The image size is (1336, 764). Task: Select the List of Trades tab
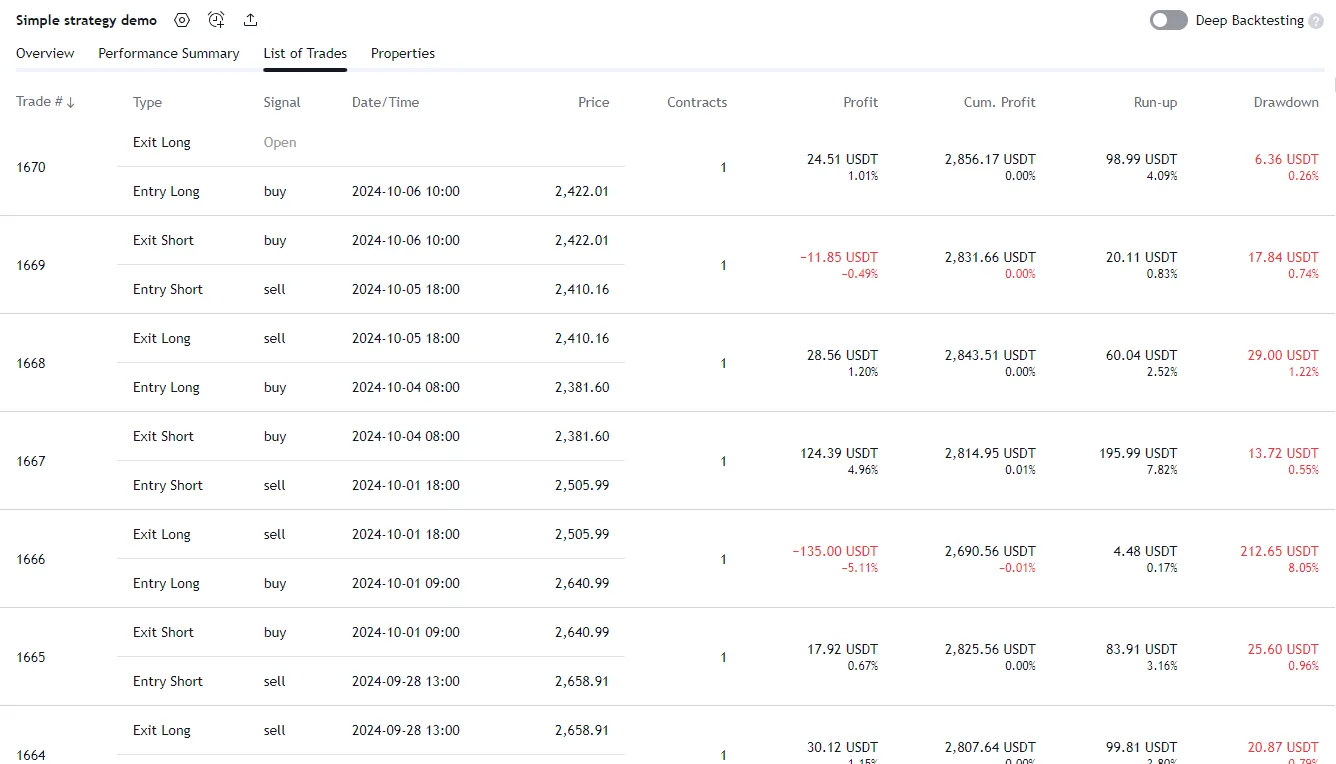tap(305, 53)
